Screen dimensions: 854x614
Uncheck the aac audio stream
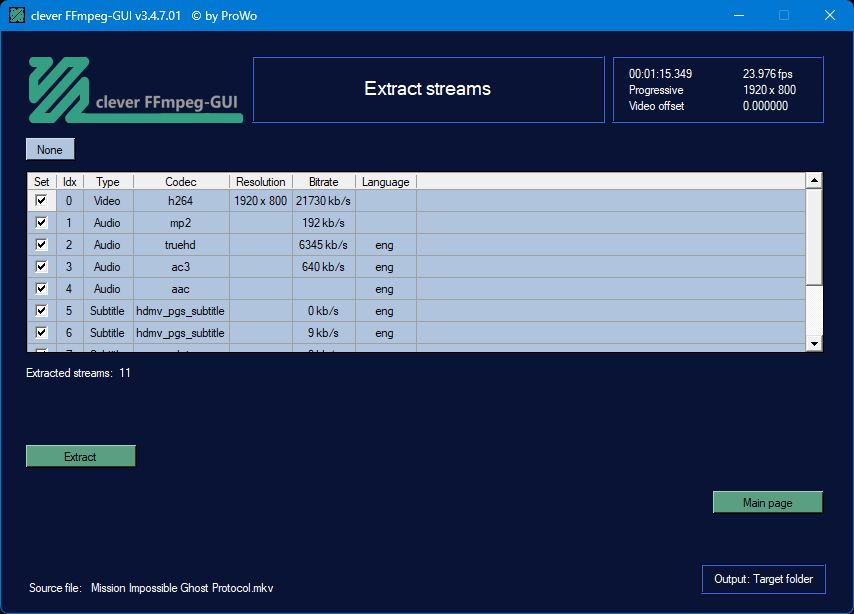point(41,288)
